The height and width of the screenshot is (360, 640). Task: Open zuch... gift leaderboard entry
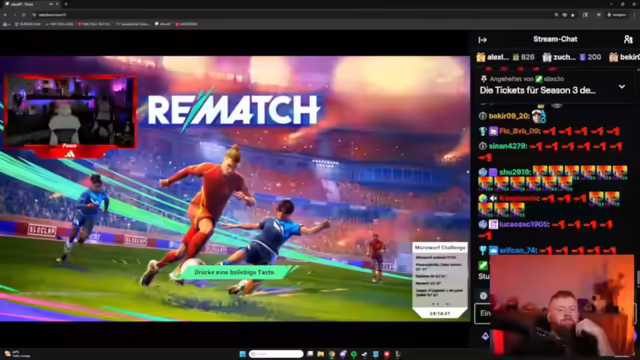[571, 58]
